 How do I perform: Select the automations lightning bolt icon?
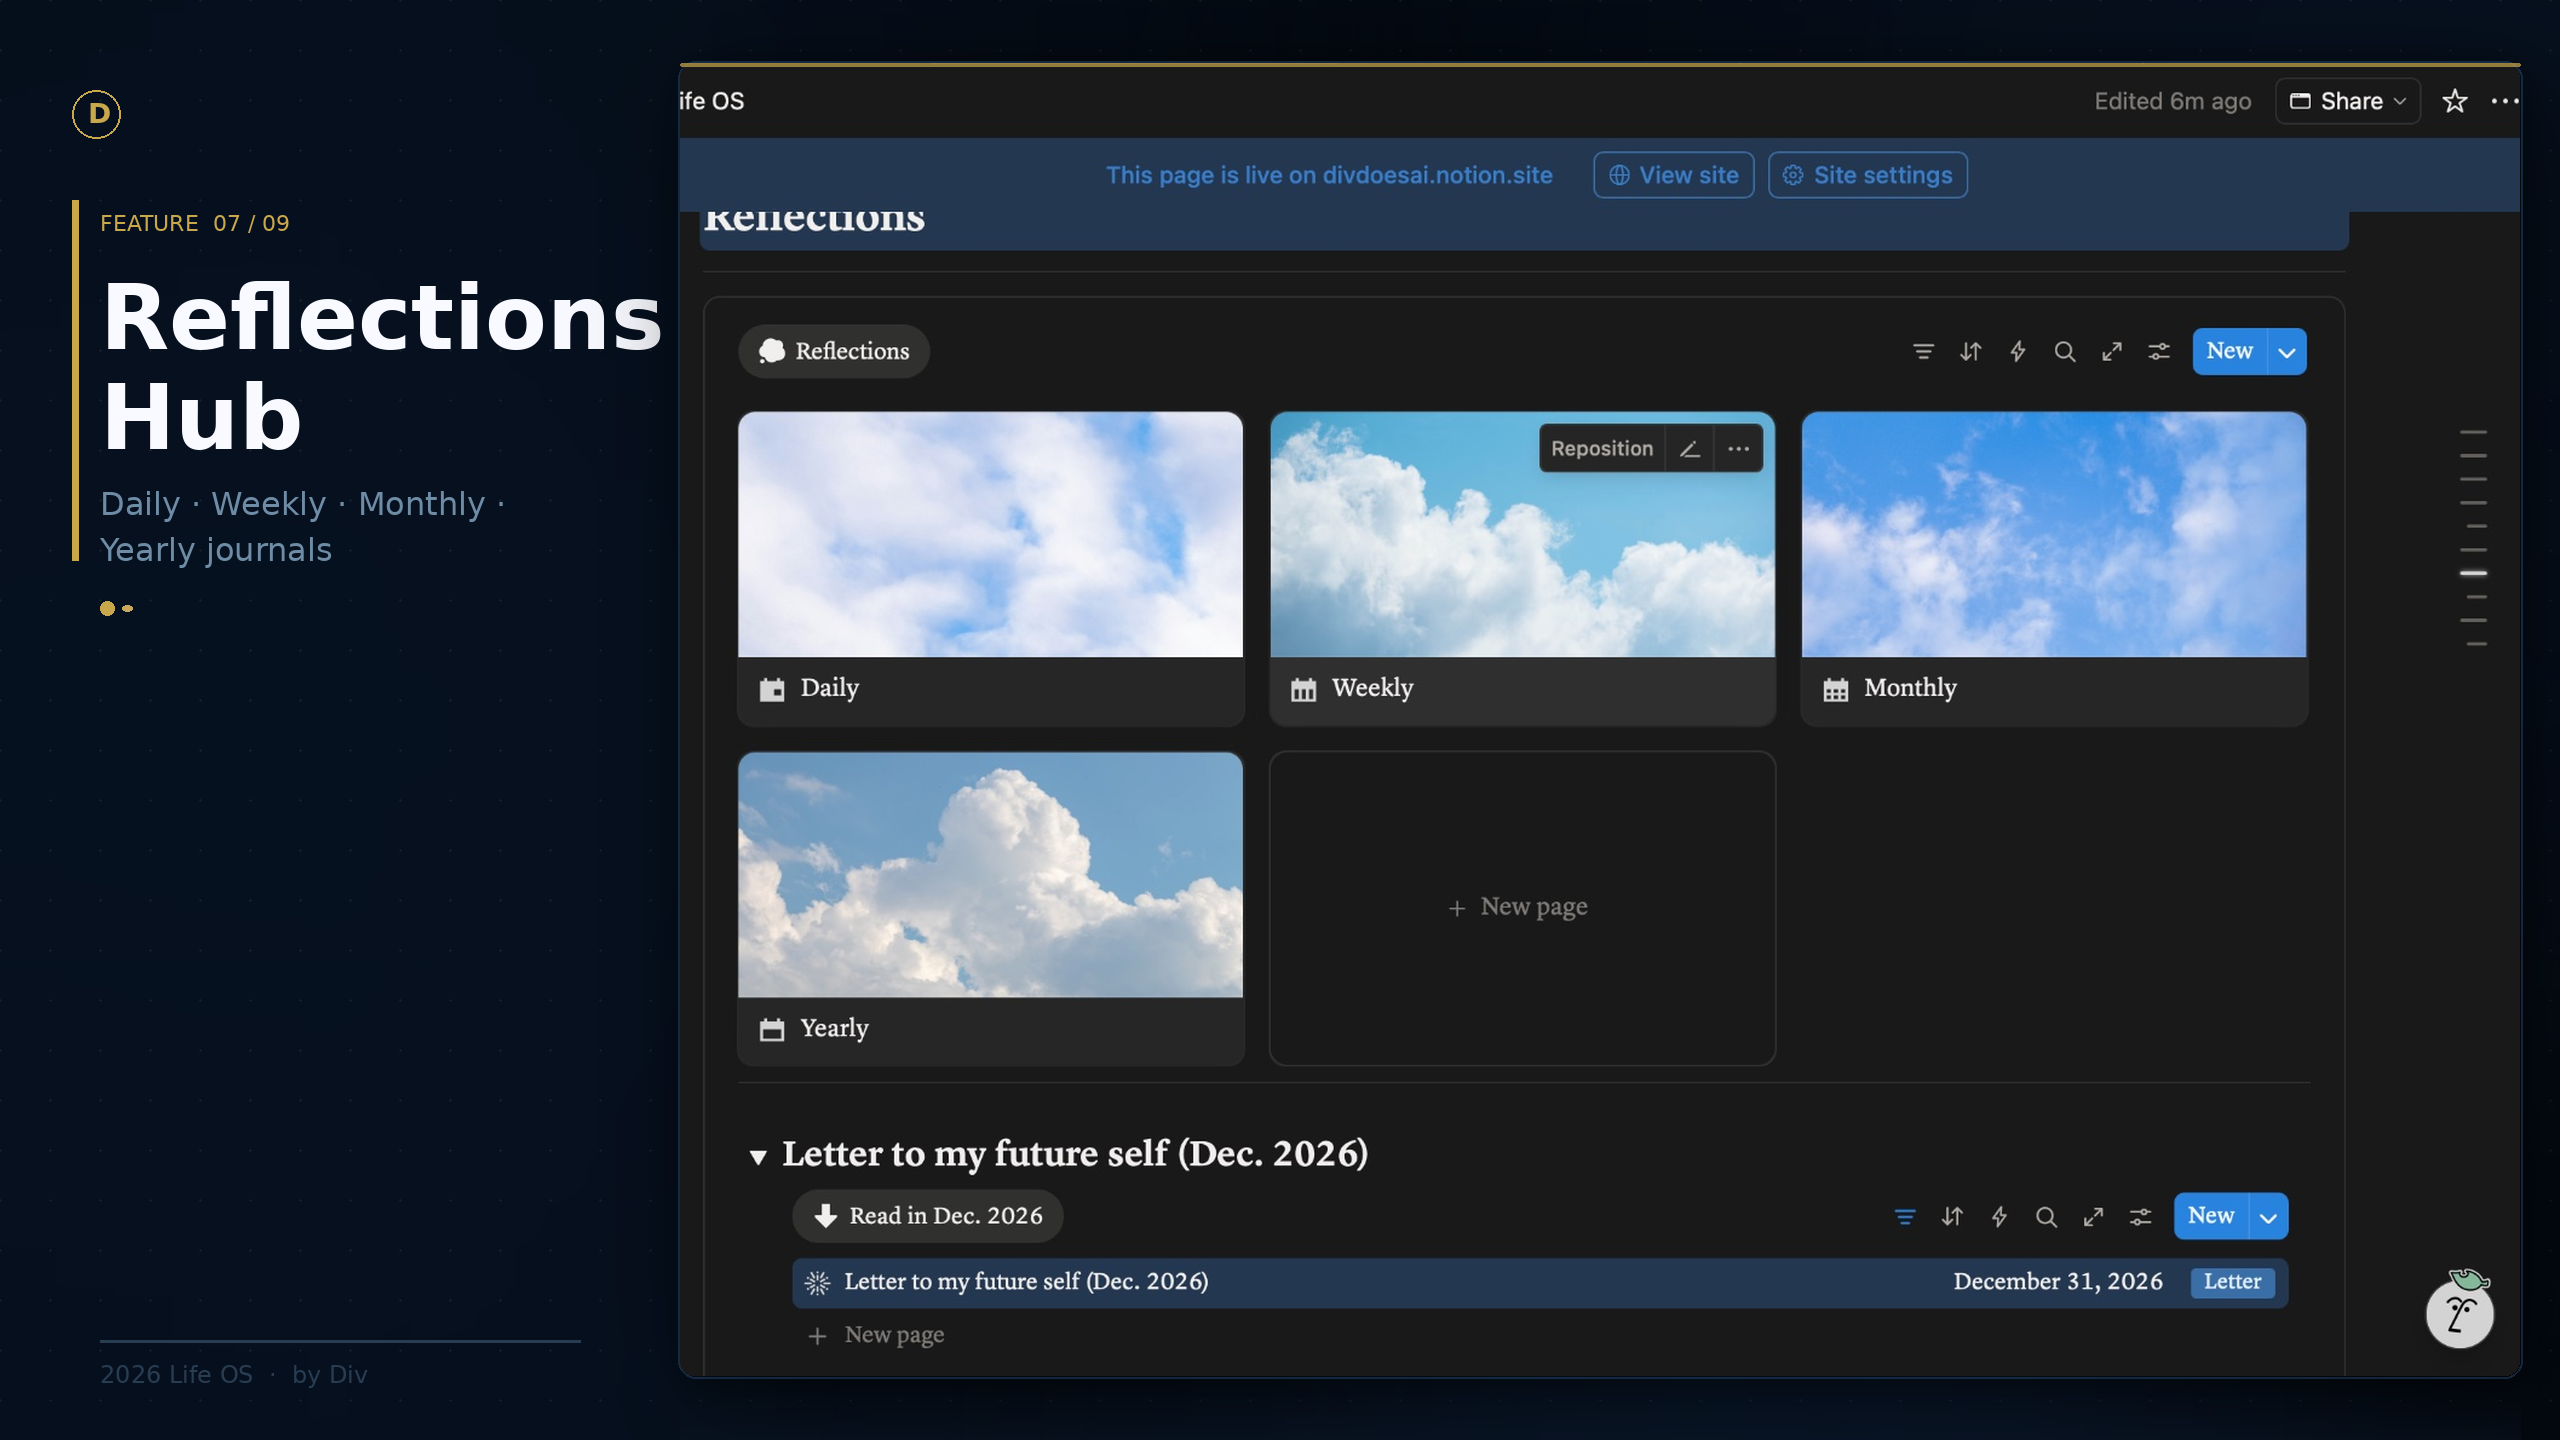[x=2017, y=351]
